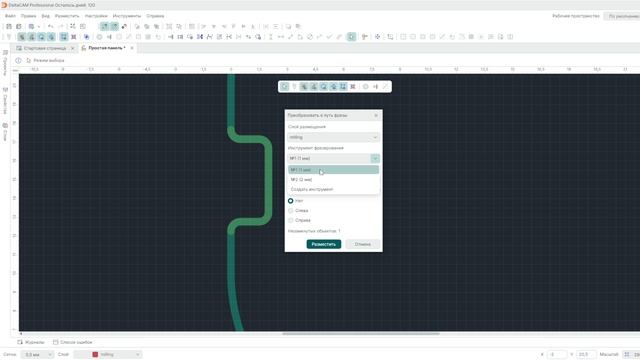
Task: Open the Правка menu
Action: 29,16
